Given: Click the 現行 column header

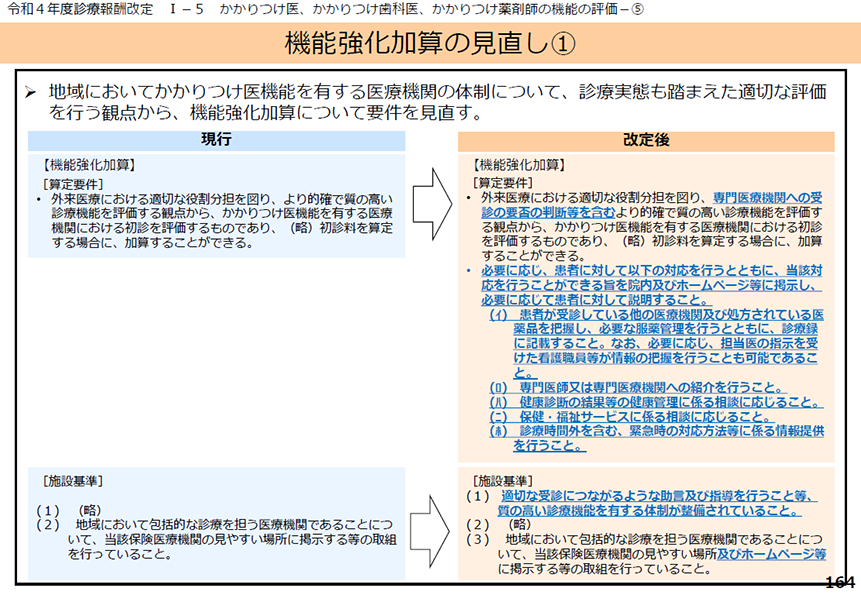Looking at the screenshot, I should 216,140.
